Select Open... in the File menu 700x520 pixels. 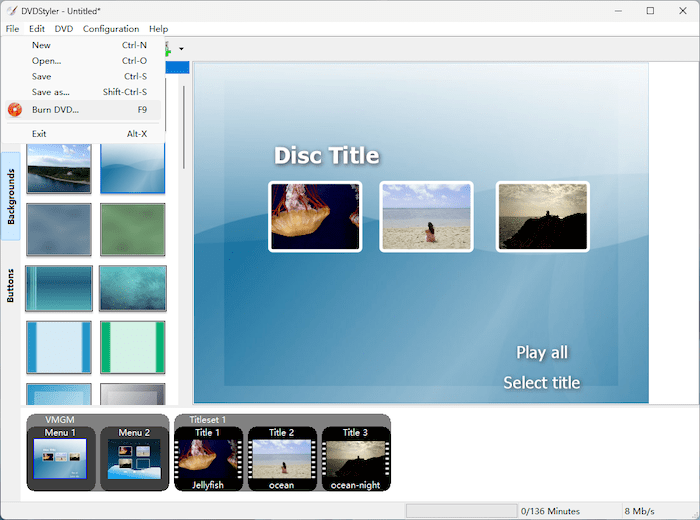[x=46, y=61]
